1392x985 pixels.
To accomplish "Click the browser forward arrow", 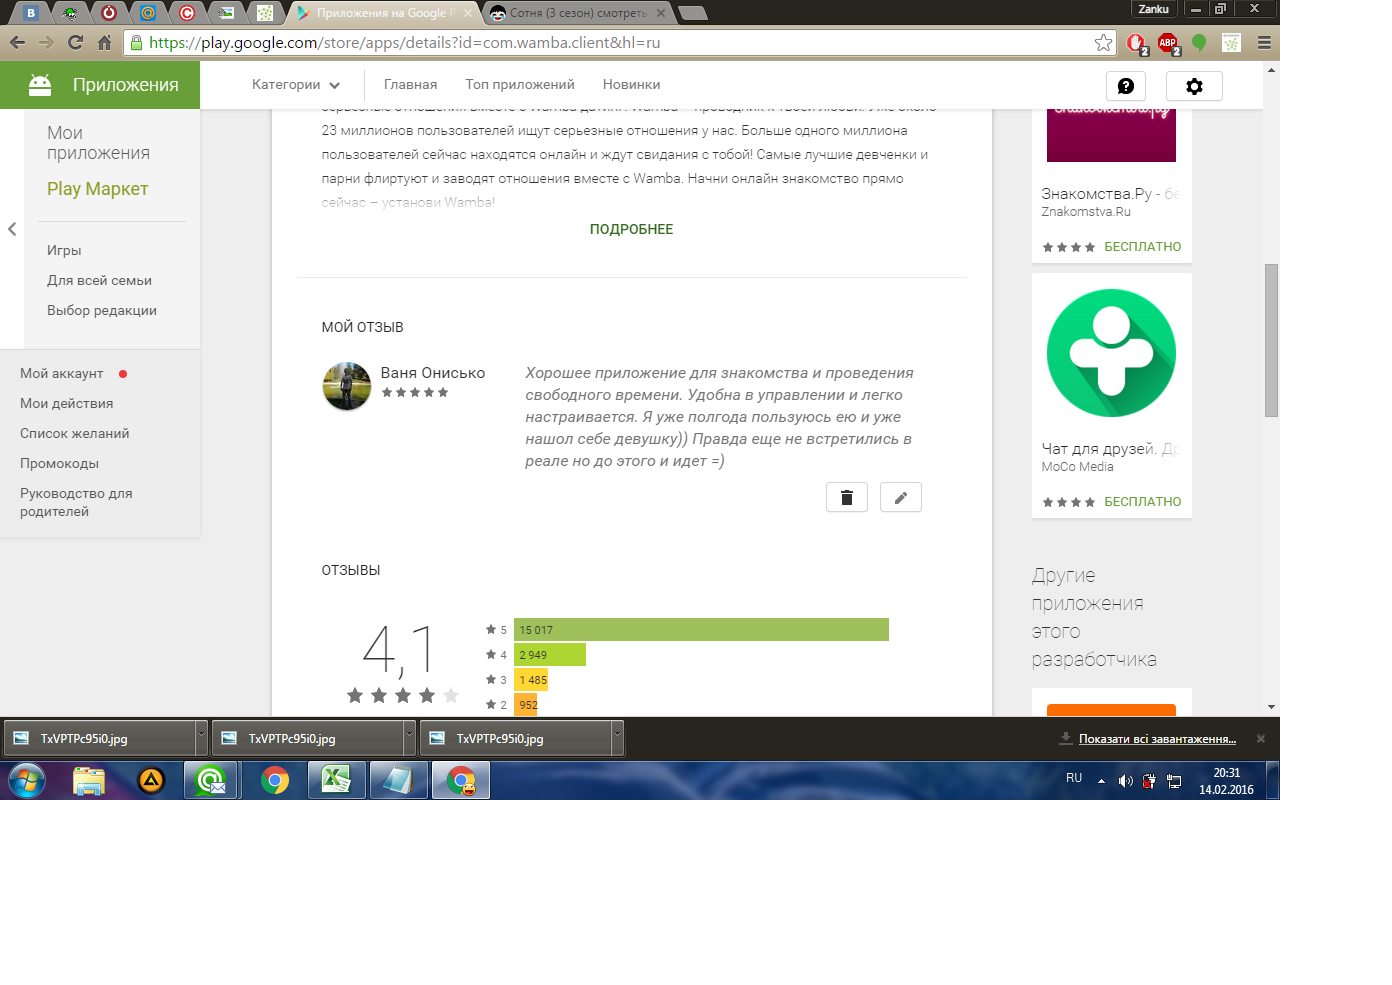I will click(x=46, y=42).
